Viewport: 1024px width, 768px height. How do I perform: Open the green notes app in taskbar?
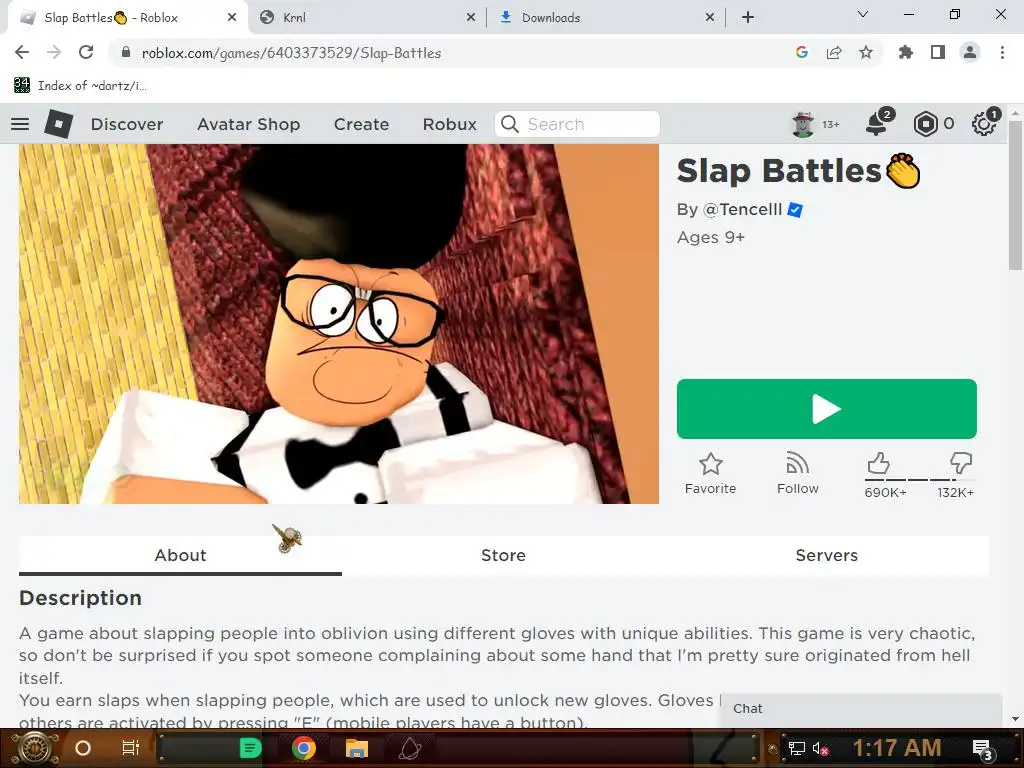[250, 748]
